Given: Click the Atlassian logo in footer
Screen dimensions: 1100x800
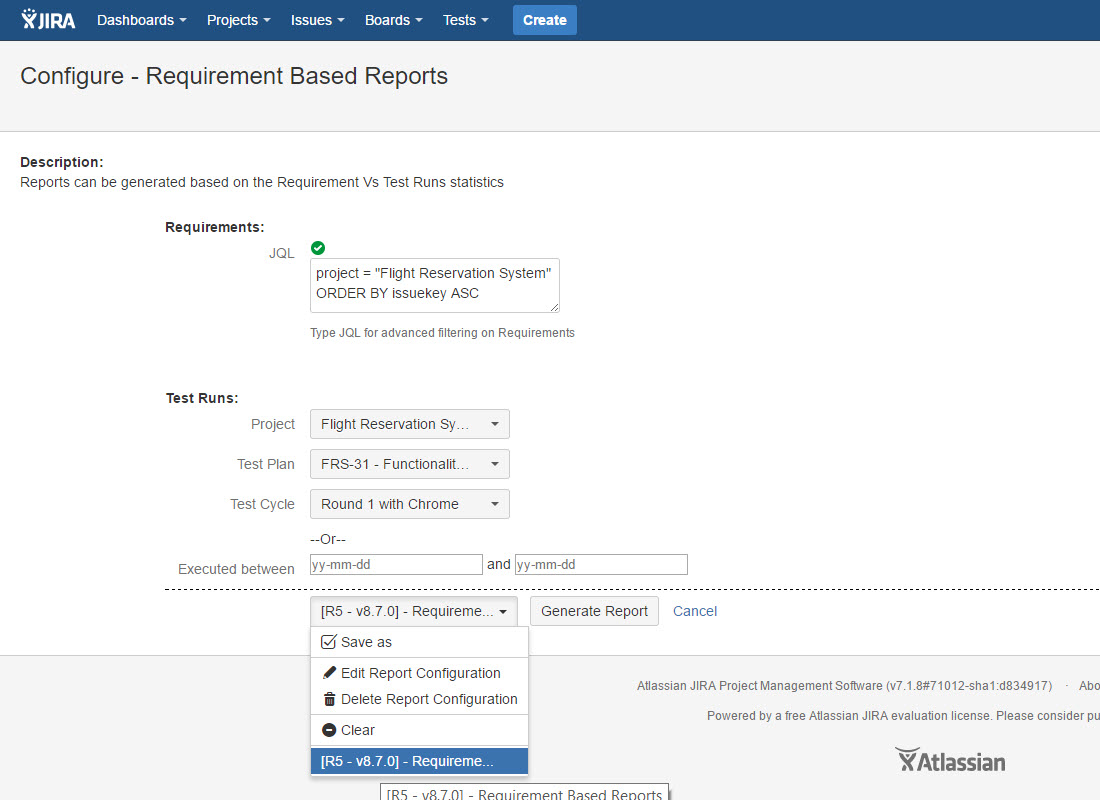Looking at the screenshot, I should [950, 761].
